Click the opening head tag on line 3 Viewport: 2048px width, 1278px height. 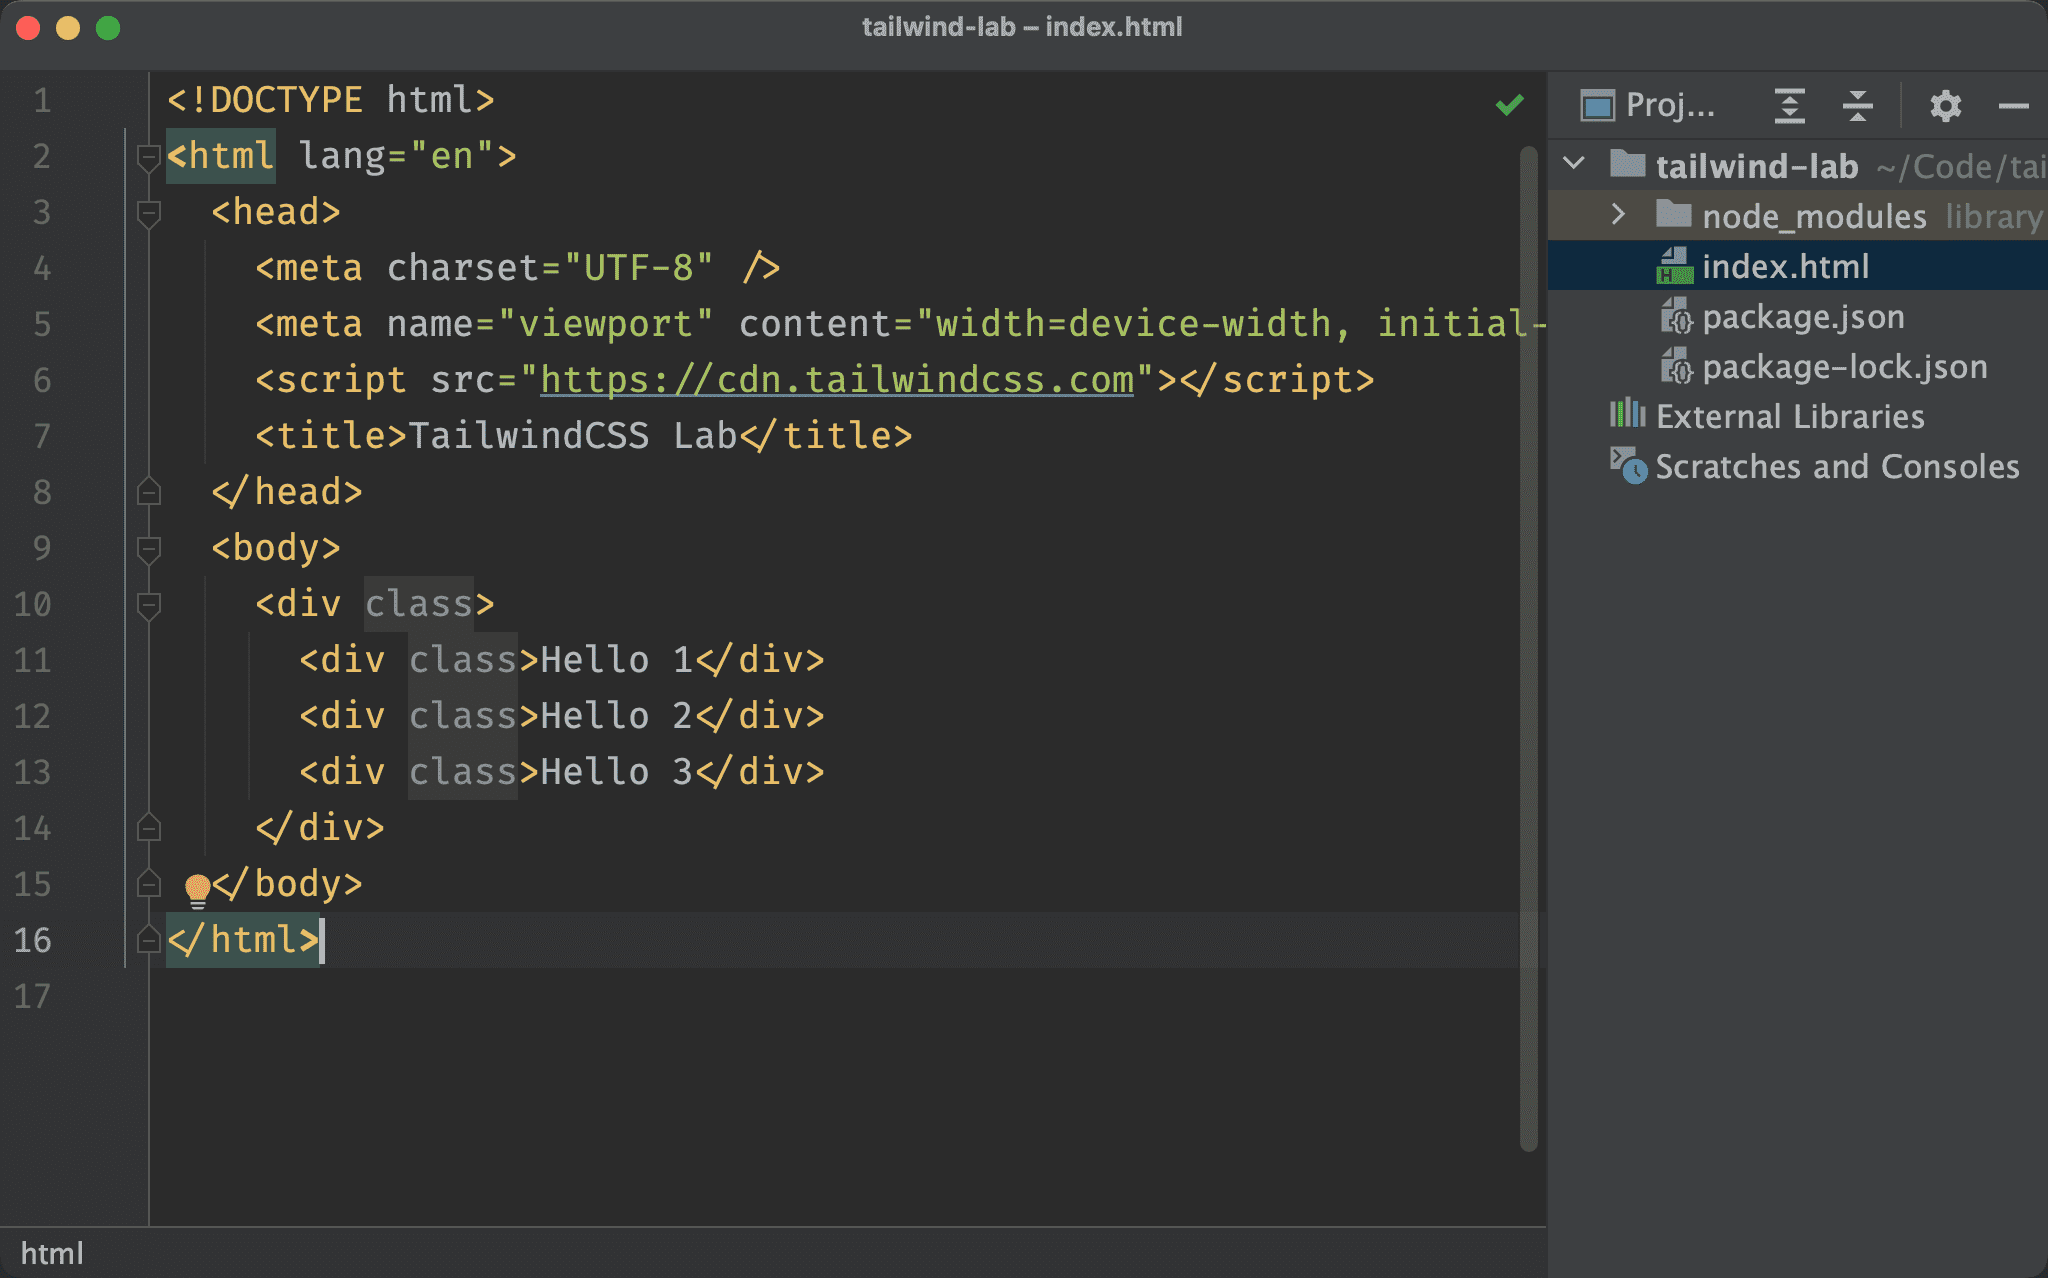(x=276, y=212)
